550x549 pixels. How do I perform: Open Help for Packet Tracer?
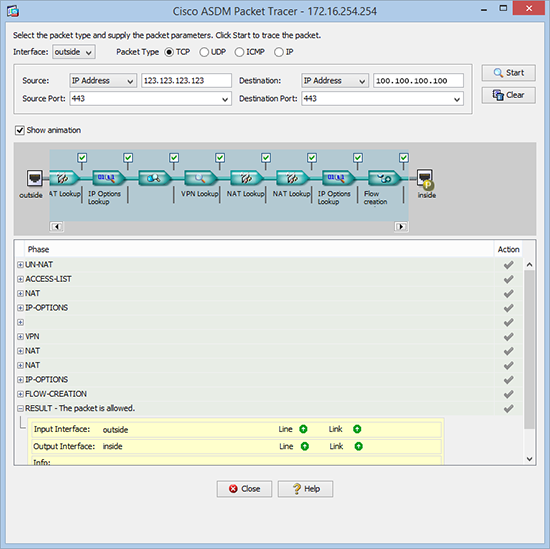point(305,489)
